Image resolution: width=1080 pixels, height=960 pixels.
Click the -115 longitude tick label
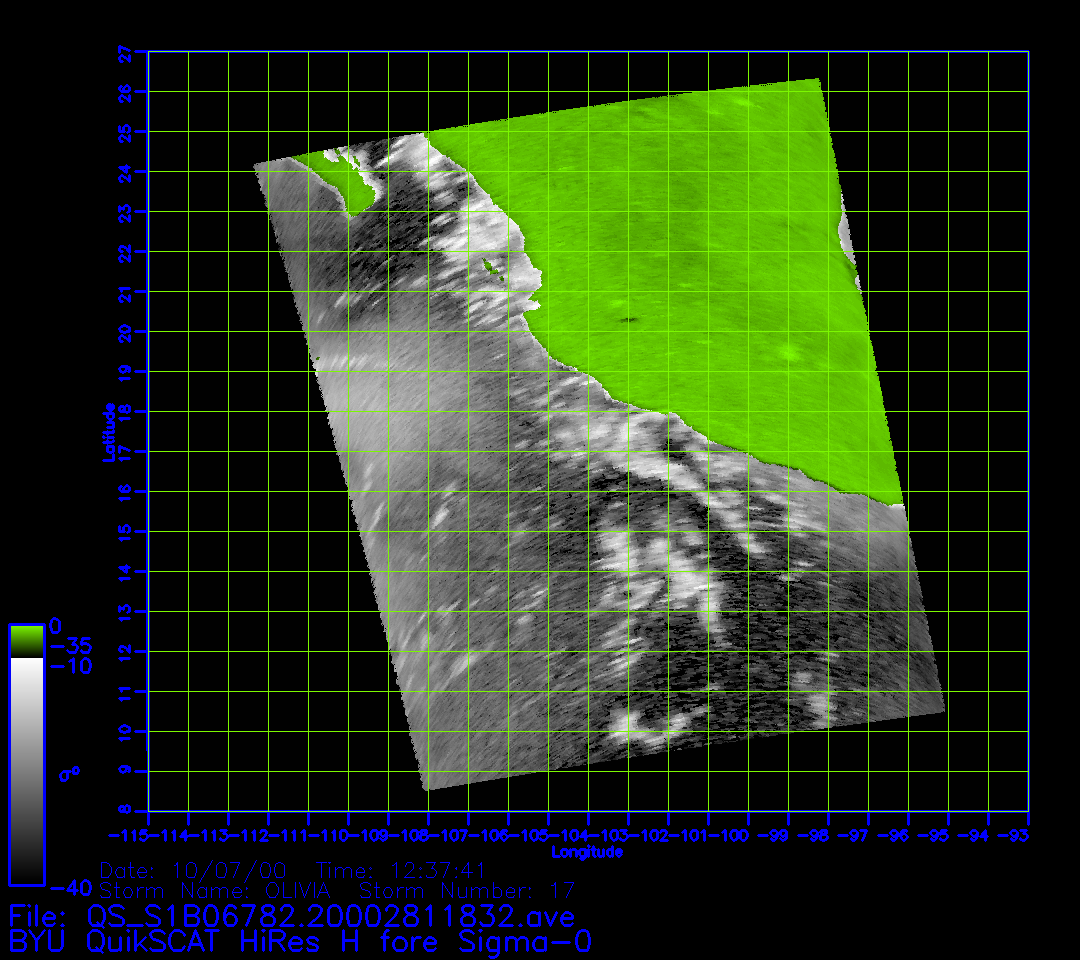tap(129, 835)
